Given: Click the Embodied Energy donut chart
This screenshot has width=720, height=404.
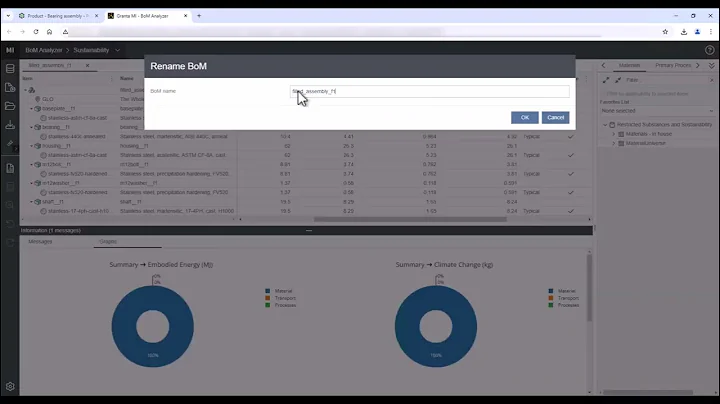Looking at the screenshot, I should pos(152,326).
